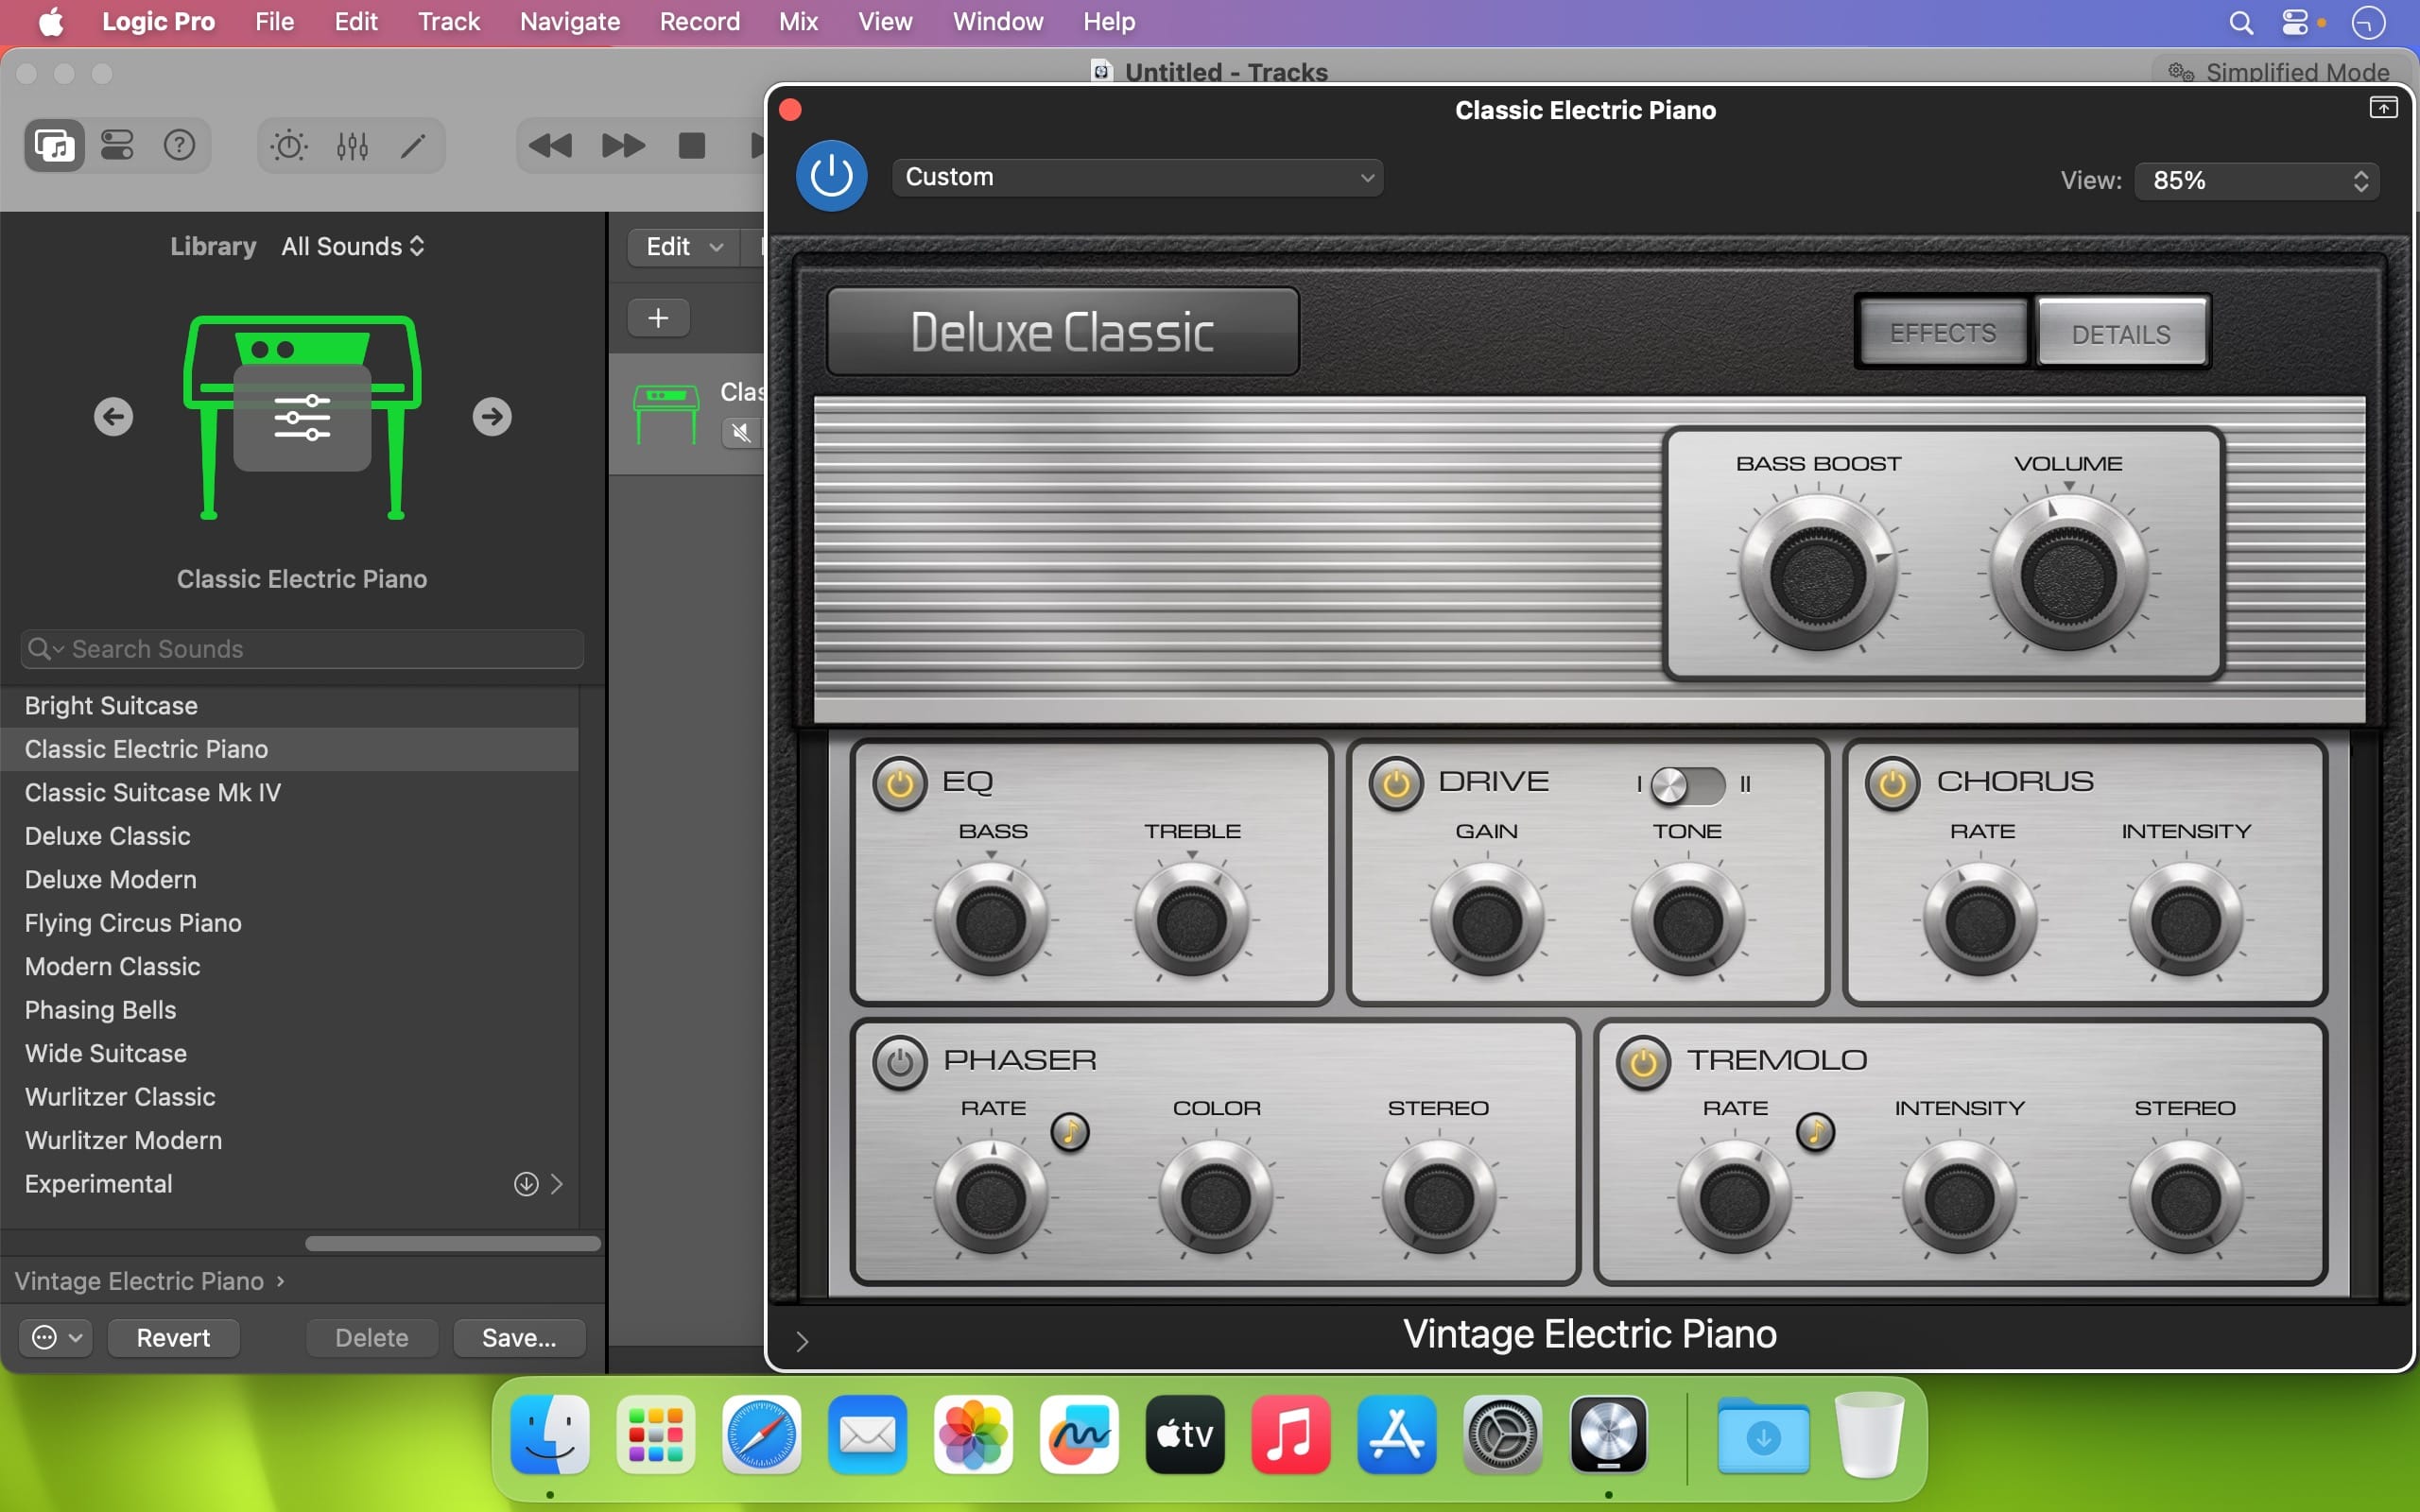Open the Editors pencil icon

pyautogui.click(x=413, y=146)
